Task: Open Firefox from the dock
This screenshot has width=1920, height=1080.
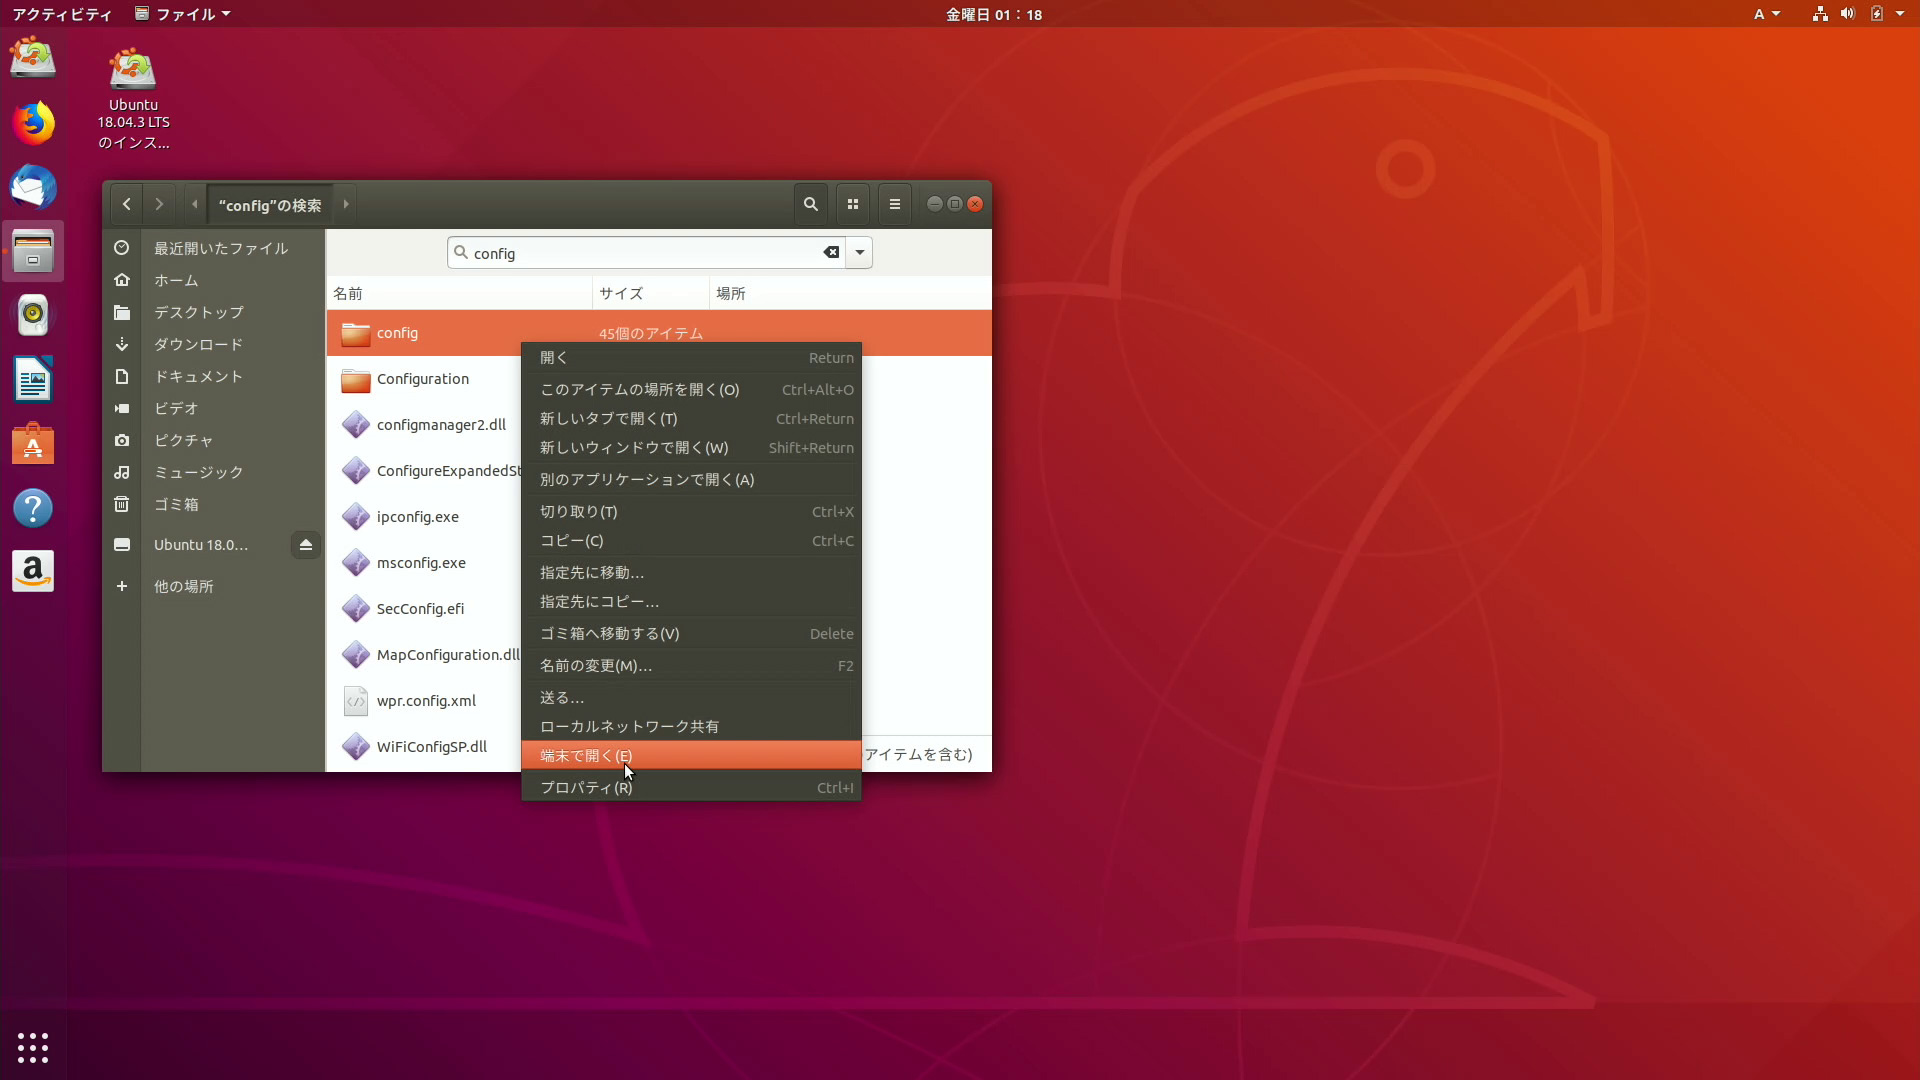Action: (x=33, y=122)
